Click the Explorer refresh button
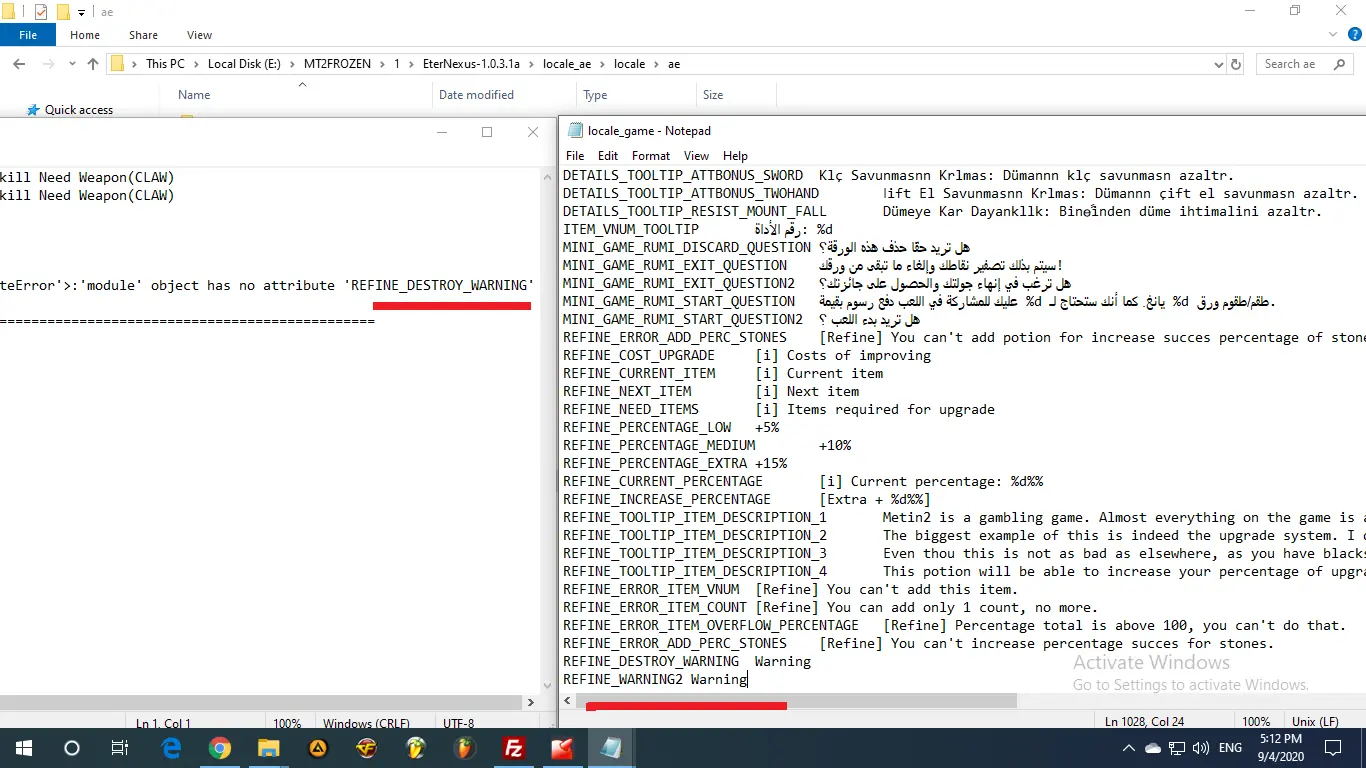This screenshot has height=768, width=1366. click(x=1236, y=64)
